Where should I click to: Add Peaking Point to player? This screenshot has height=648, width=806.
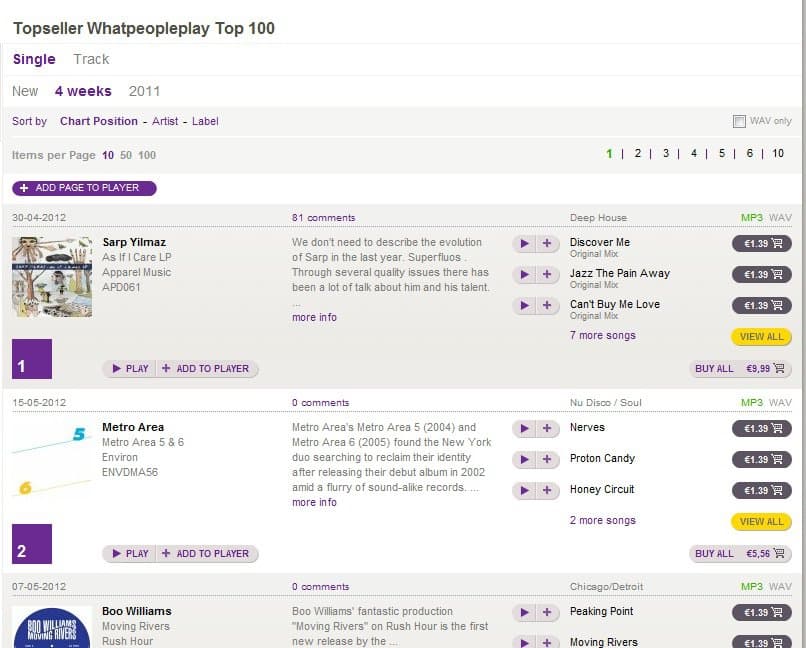point(547,613)
